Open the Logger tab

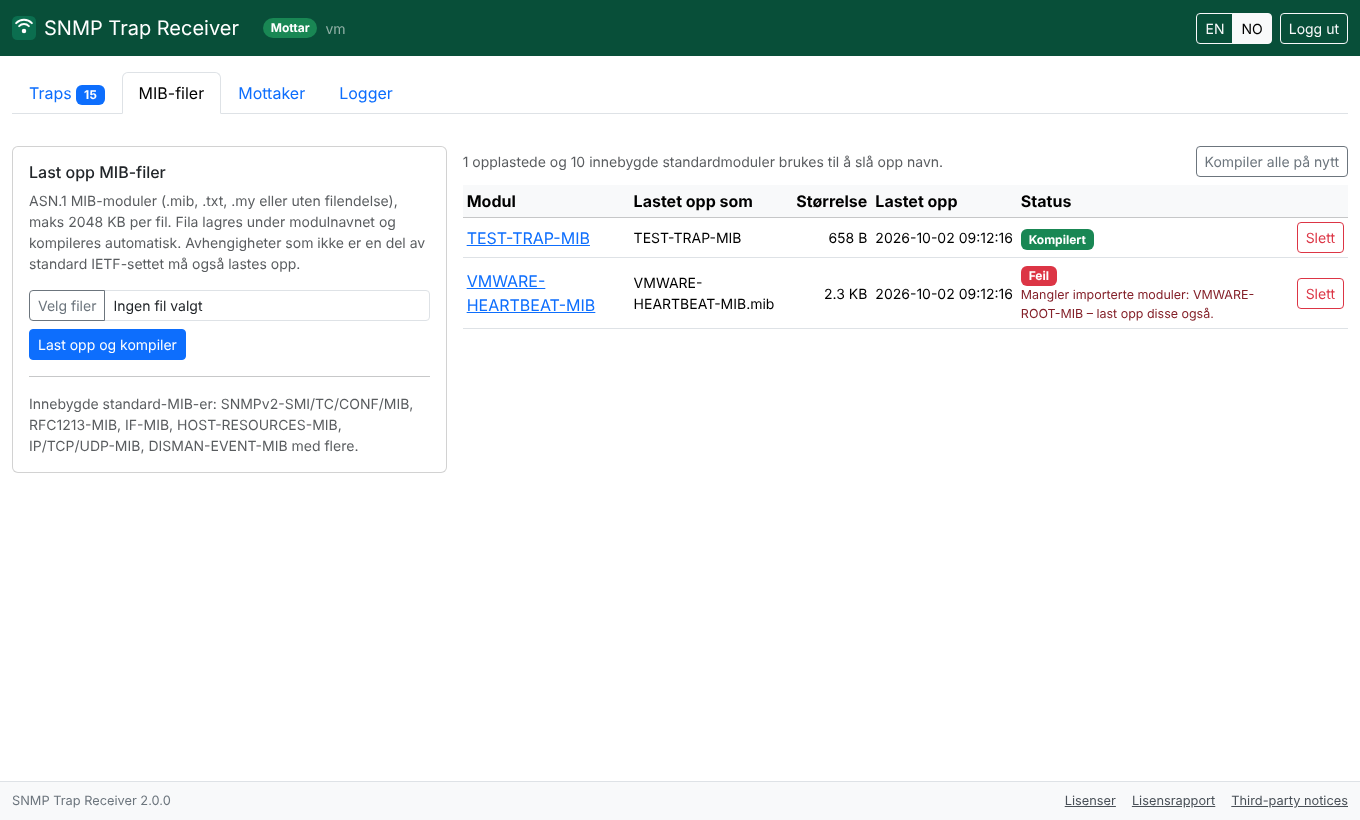pos(366,93)
